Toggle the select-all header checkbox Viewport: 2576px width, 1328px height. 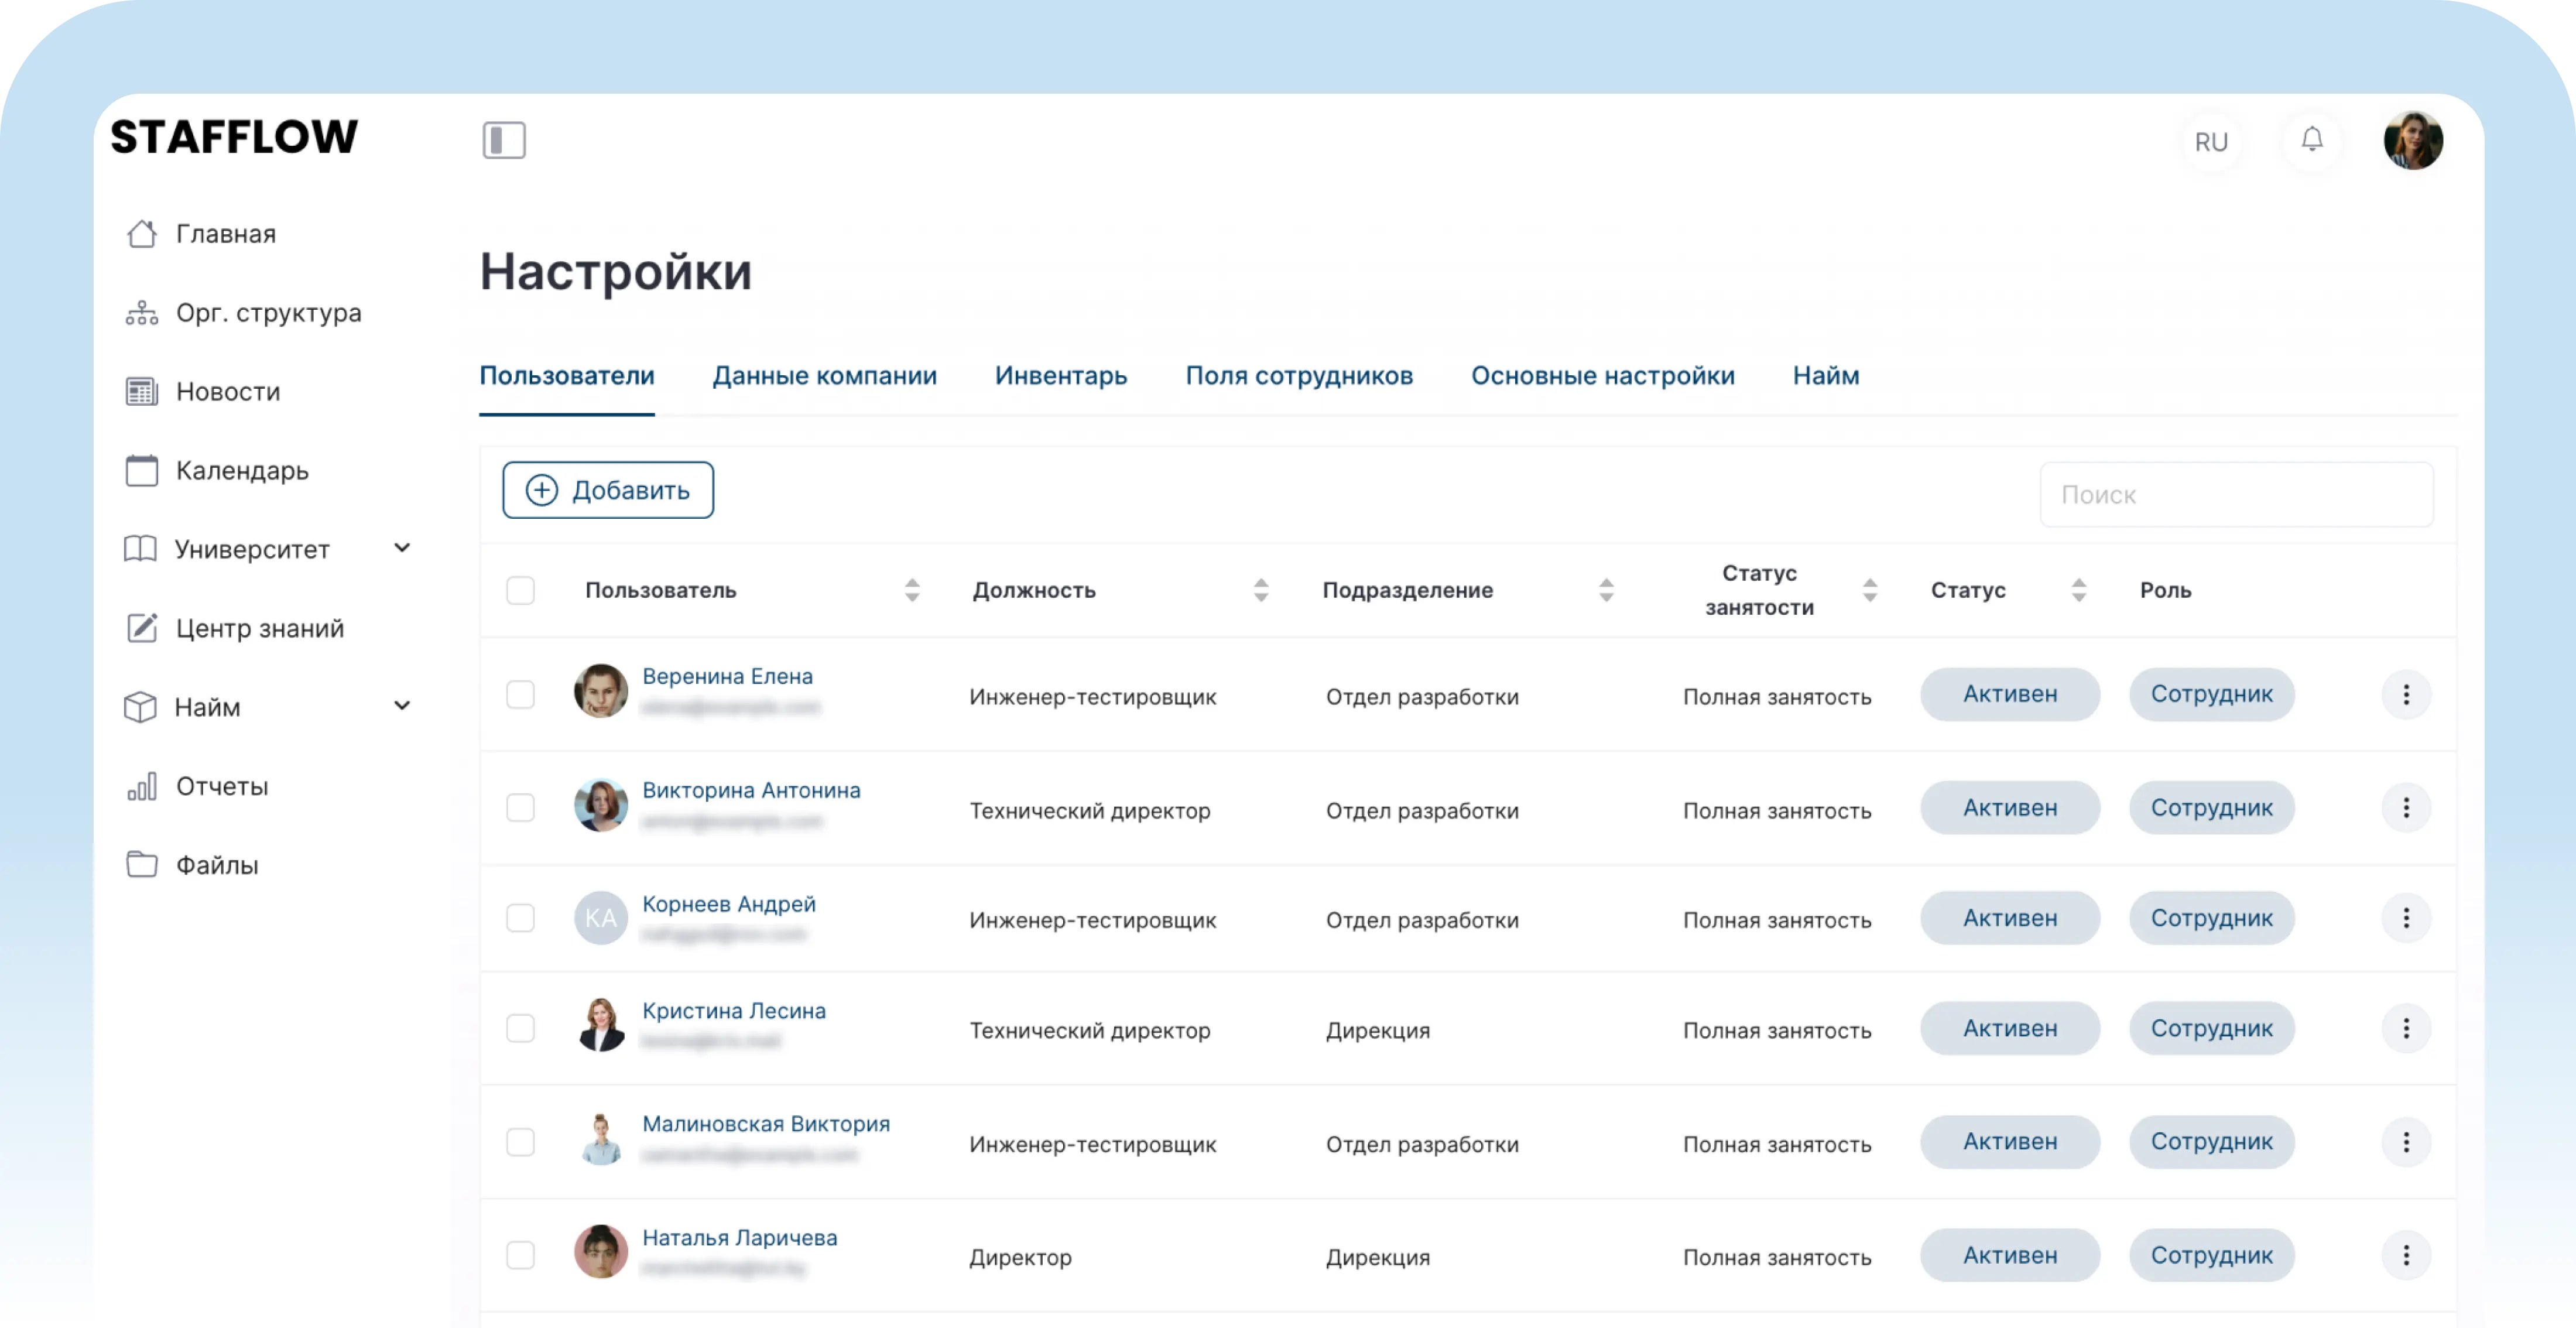tap(520, 590)
